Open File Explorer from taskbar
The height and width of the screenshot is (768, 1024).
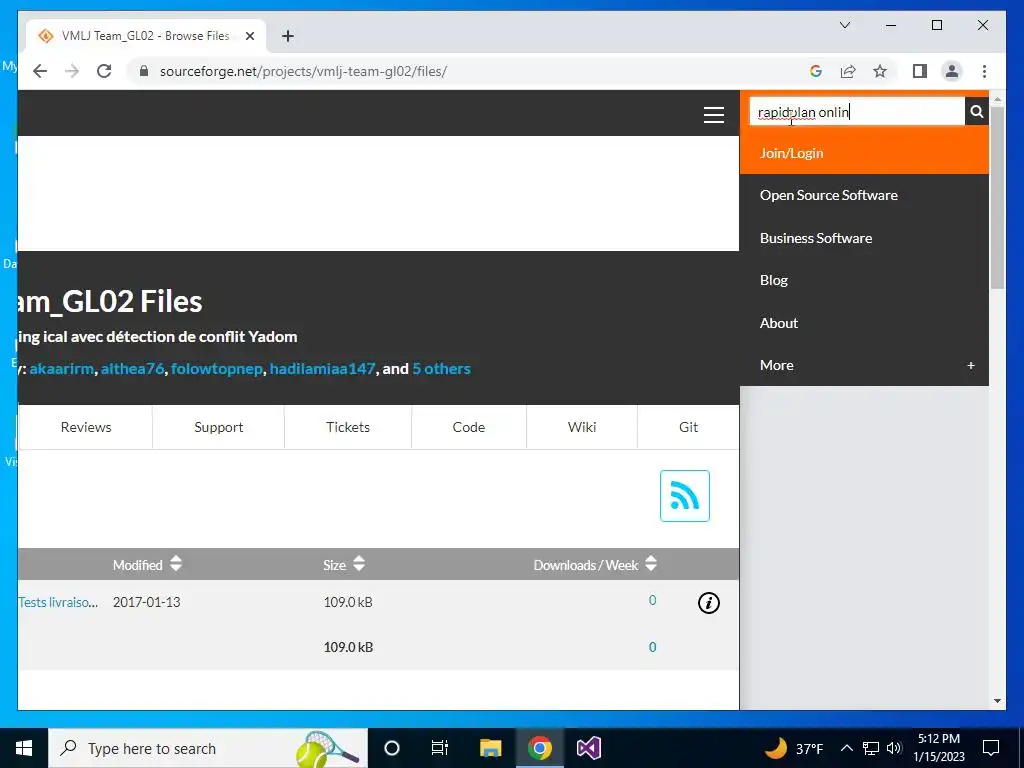[490, 748]
